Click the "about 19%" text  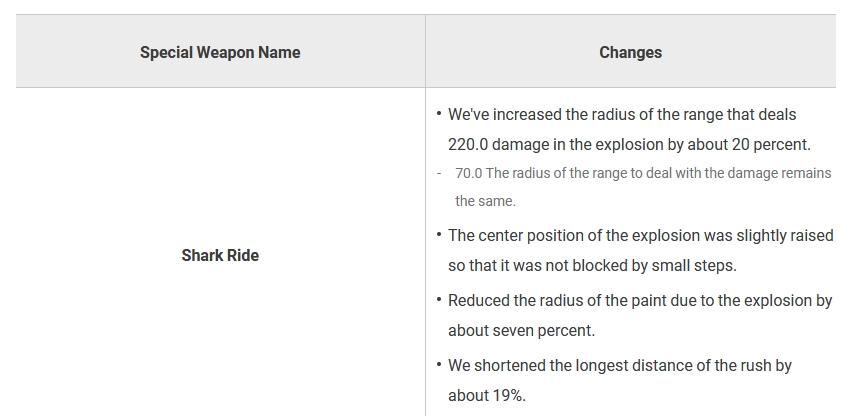[486, 396]
